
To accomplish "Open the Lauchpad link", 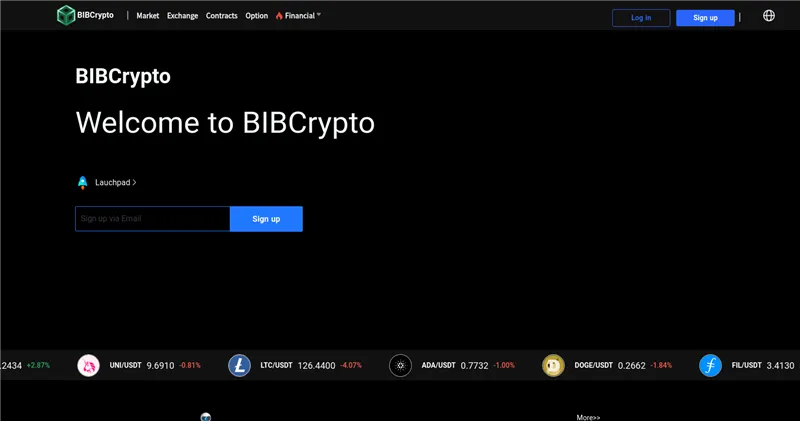I will (x=115, y=183).
